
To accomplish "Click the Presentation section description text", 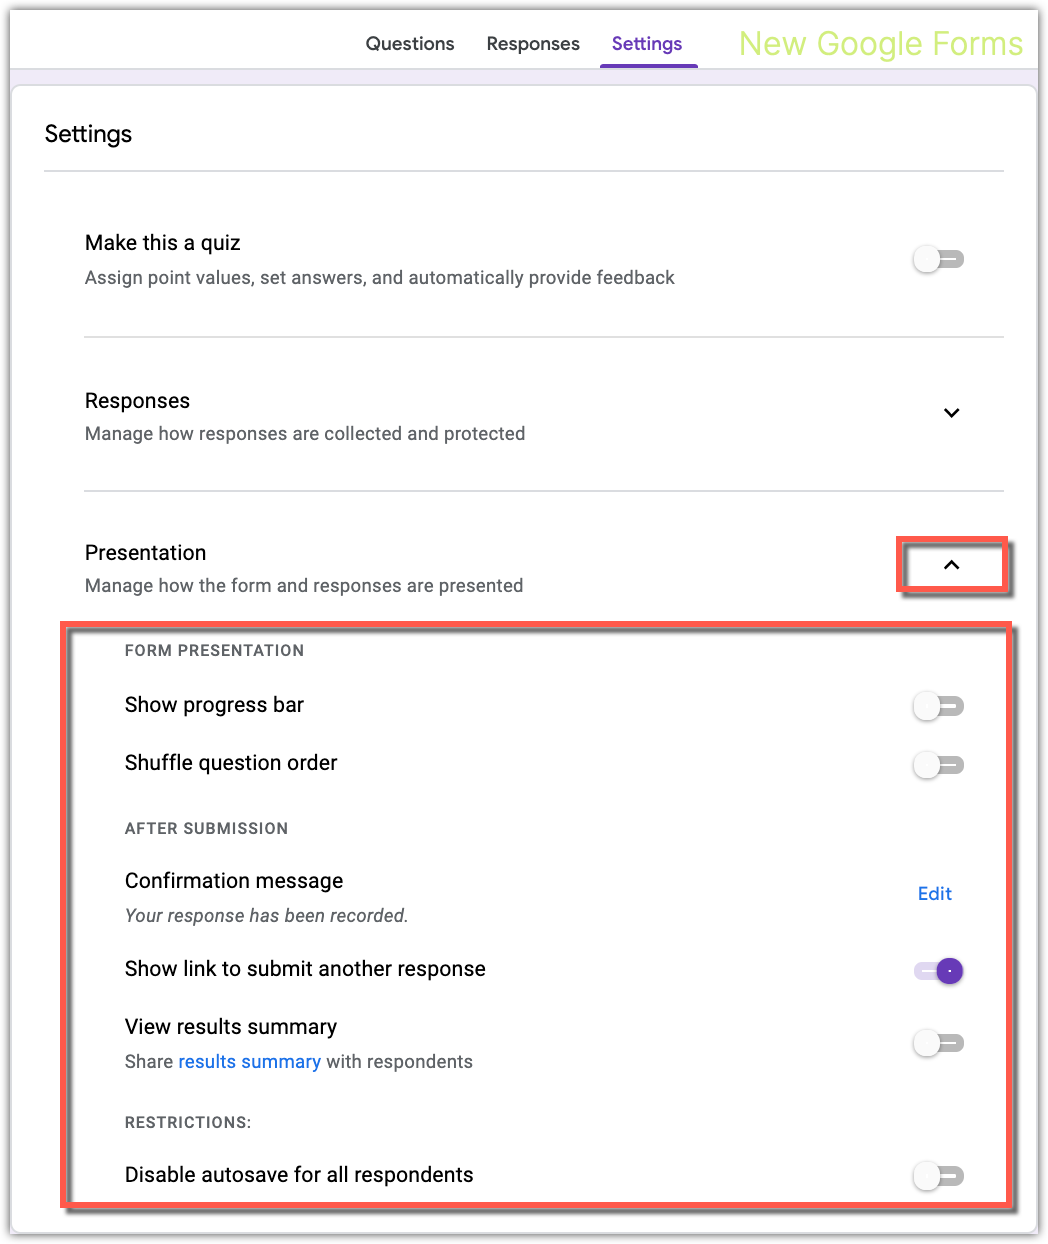I will [304, 585].
